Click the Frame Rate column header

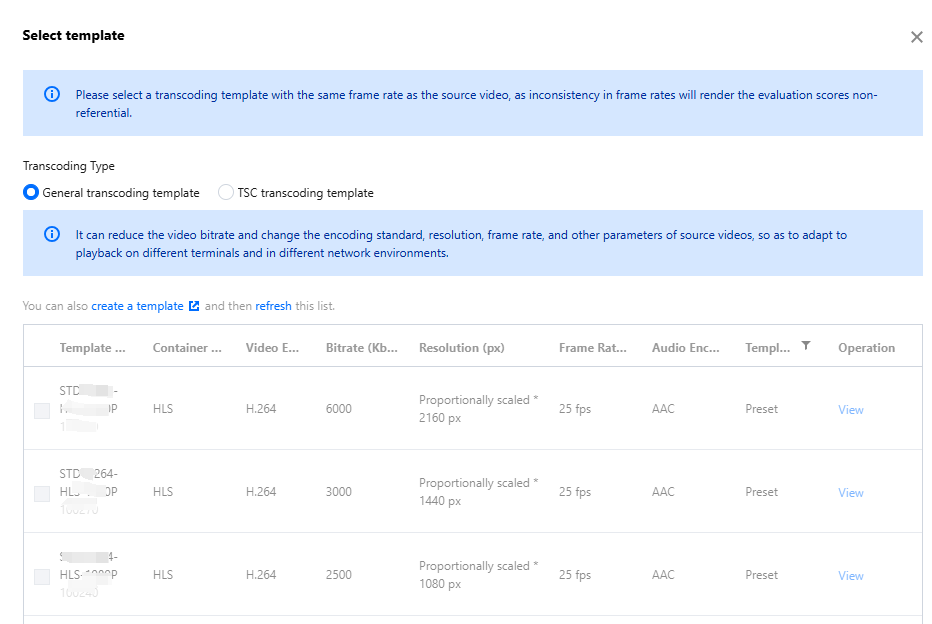[593, 348]
